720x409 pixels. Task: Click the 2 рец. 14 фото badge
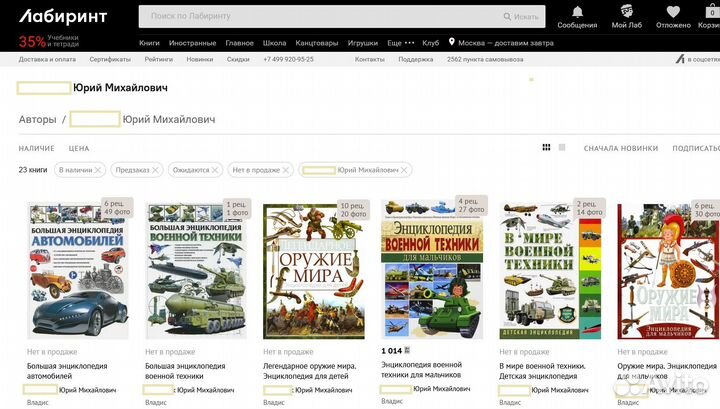pos(590,208)
